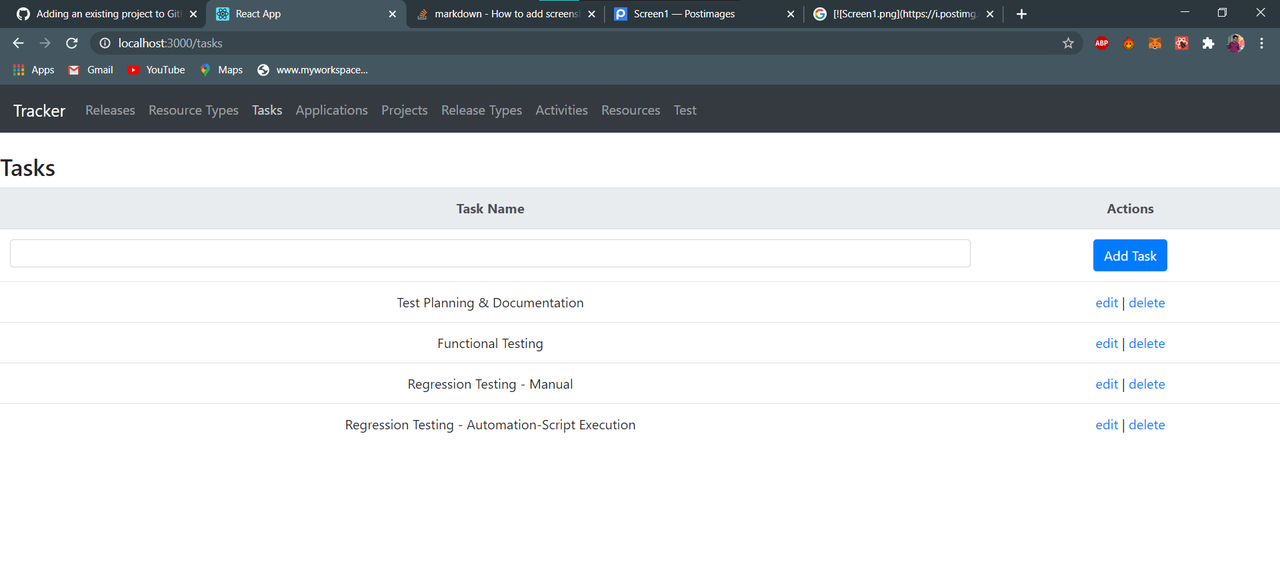Open the Tasks nav item
The width and height of the screenshot is (1280, 578).
coord(267,110)
